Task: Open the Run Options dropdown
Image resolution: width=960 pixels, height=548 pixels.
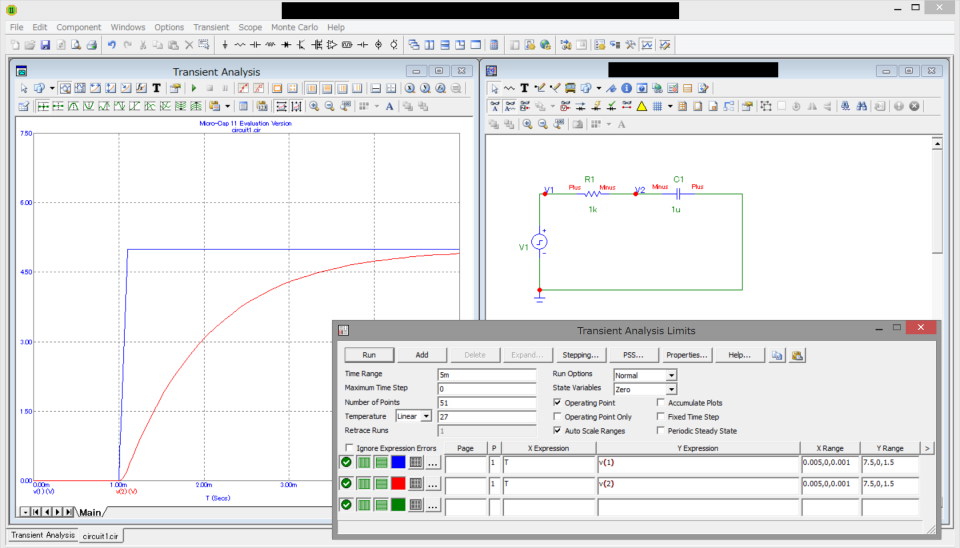Action: click(x=671, y=375)
